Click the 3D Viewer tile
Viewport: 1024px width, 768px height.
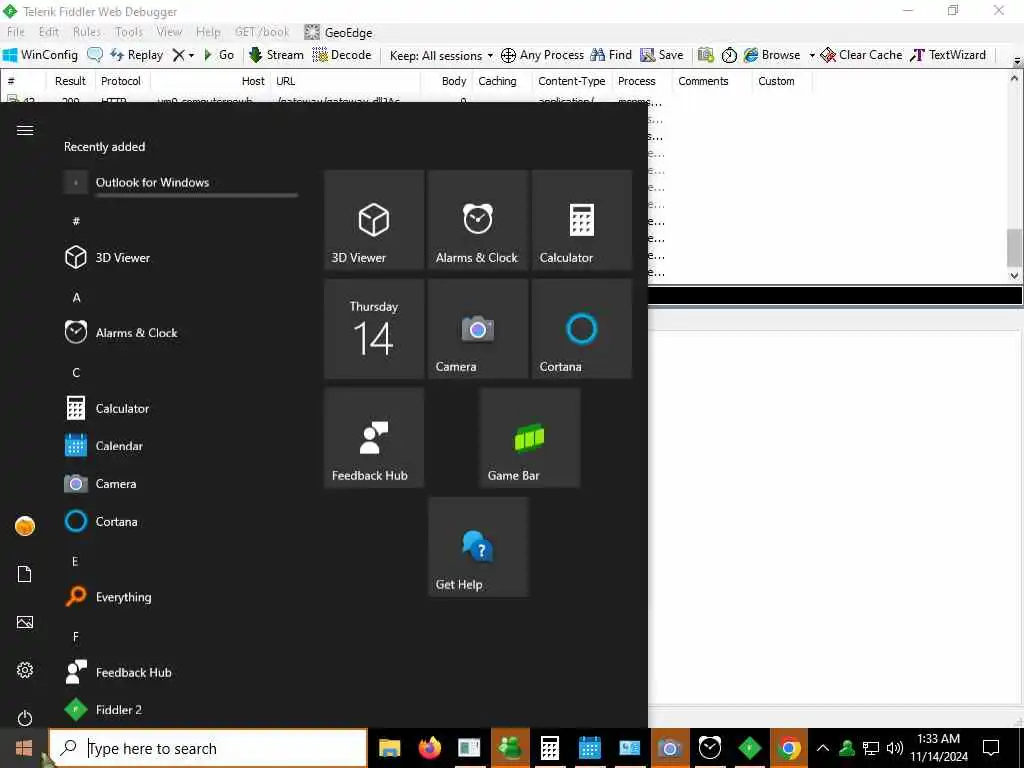tap(374, 220)
